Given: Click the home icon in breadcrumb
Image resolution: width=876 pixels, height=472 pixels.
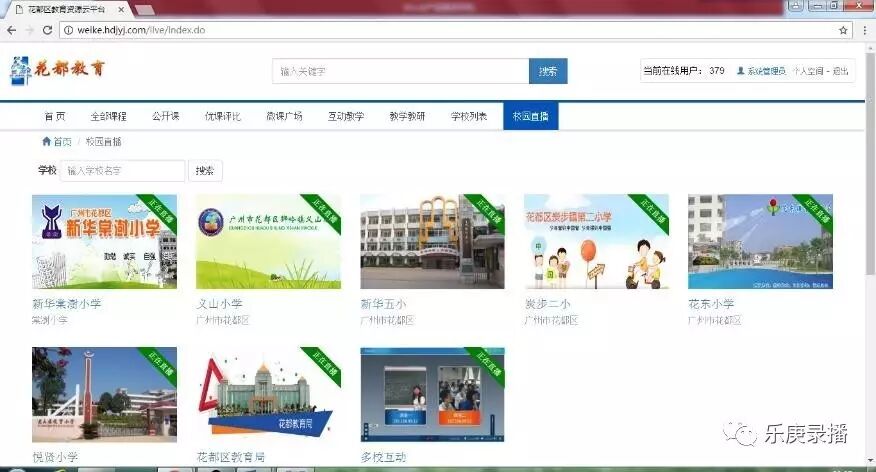Looking at the screenshot, I should coord(46,141).
